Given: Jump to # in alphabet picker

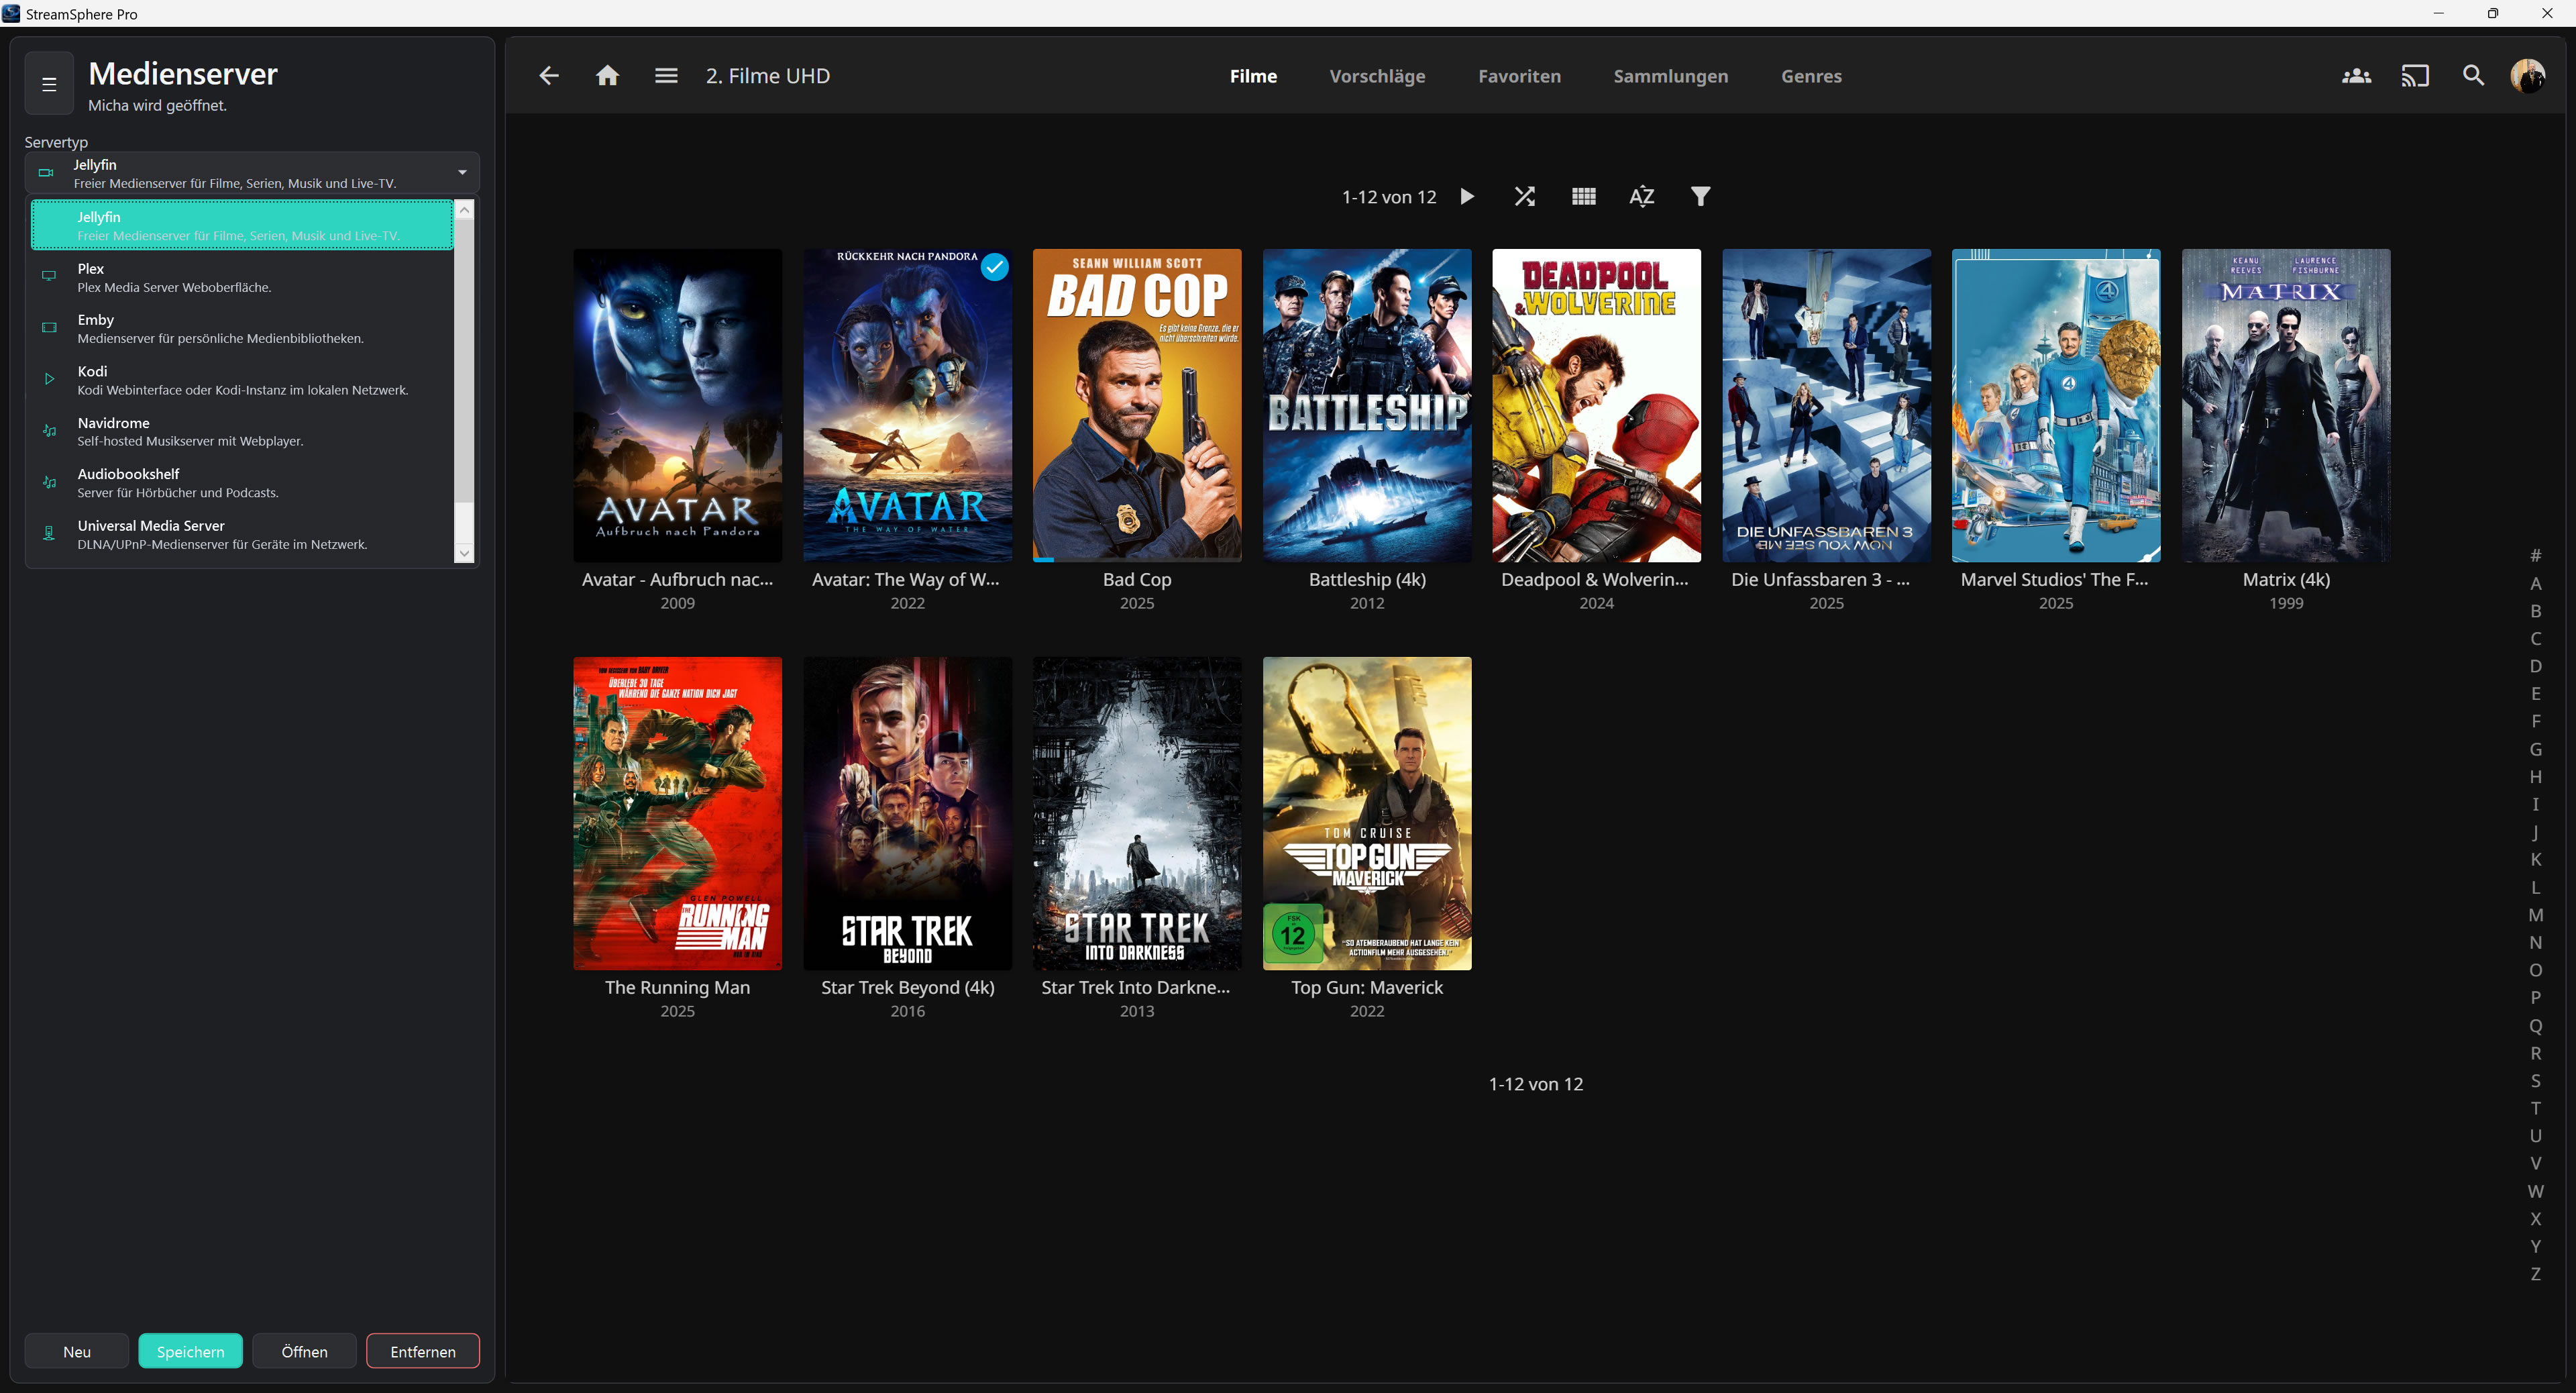Looking at the screenshot, I should click(x=2535, y=555).
